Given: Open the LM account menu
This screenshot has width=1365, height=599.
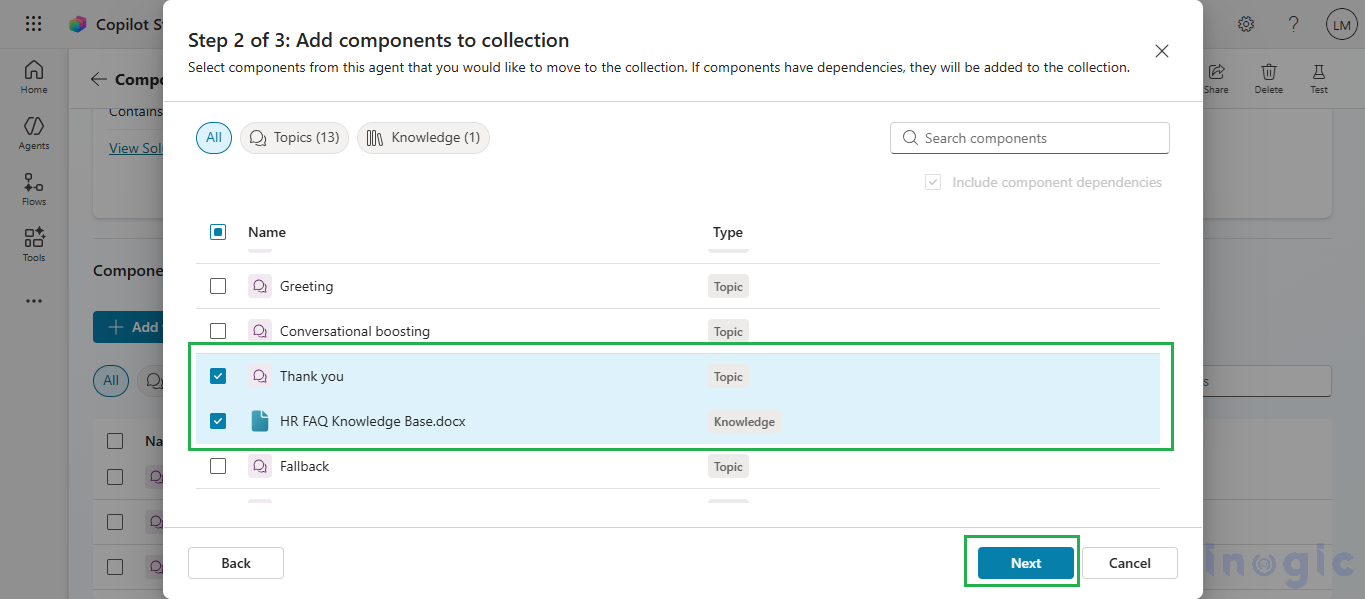Looking at the screenshot, I should click(x=1341, y=23).
